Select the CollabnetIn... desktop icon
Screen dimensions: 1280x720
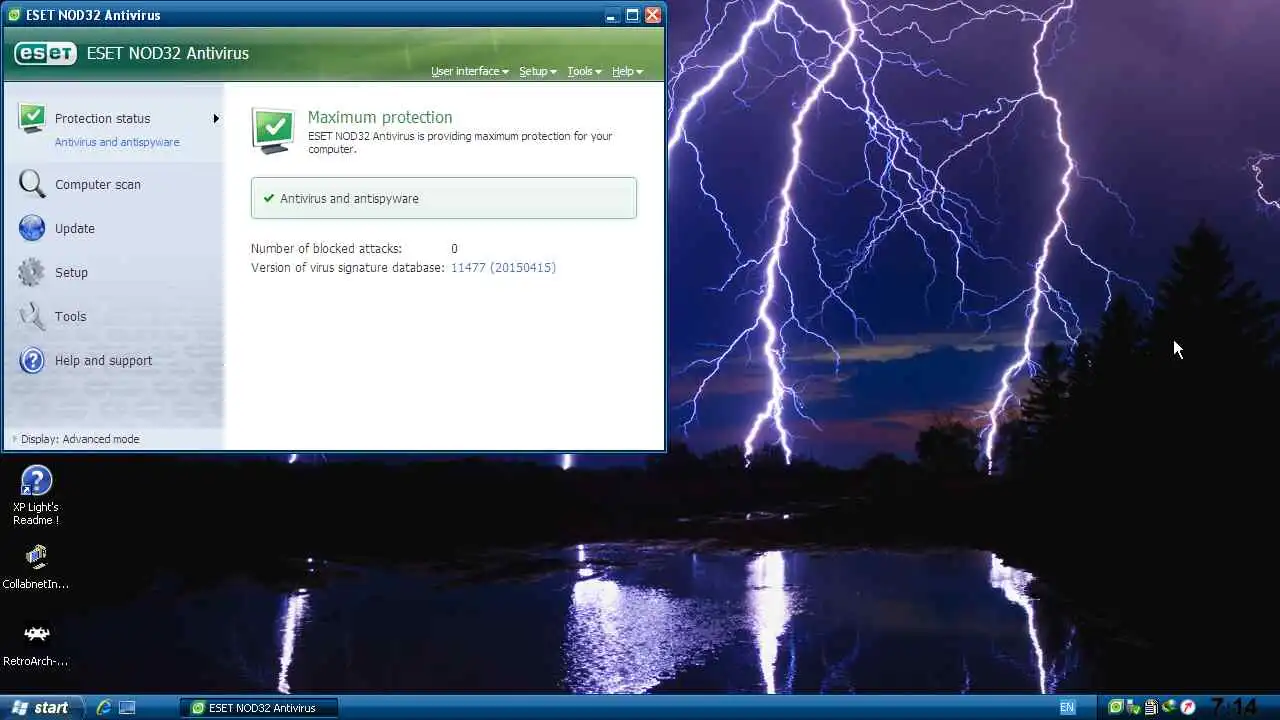36,566
